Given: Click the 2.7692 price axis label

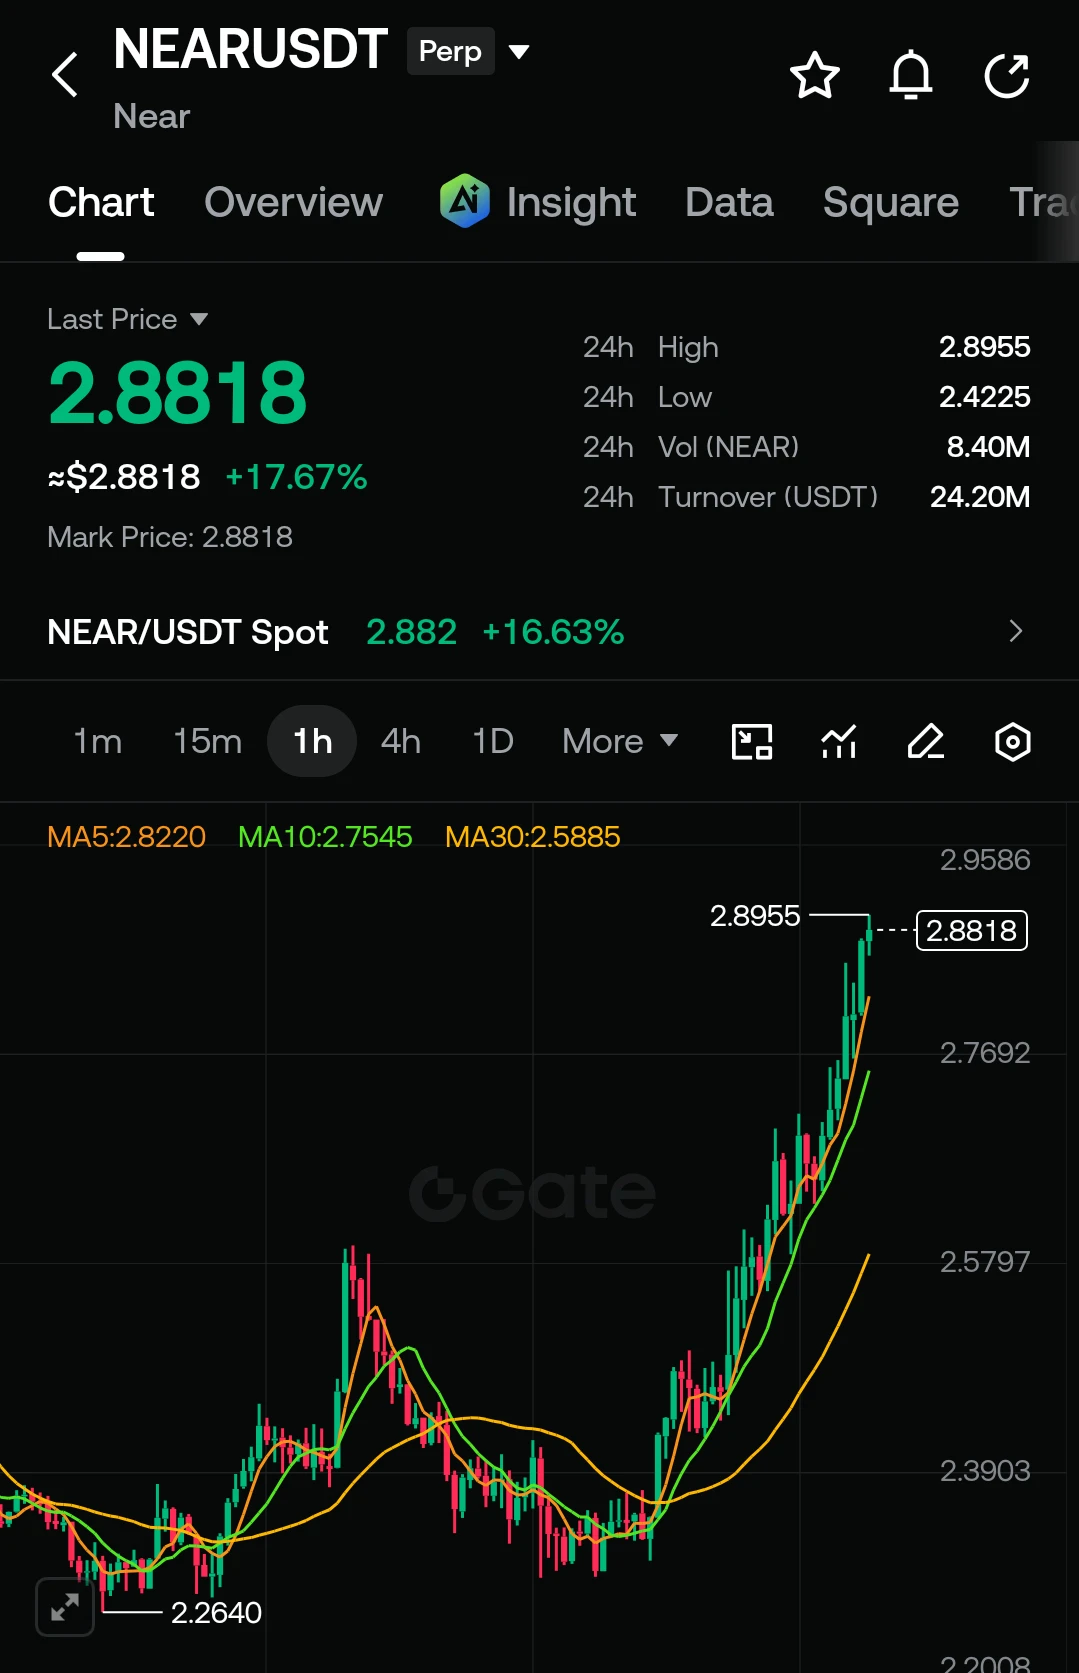Looking at the screenshot, I should [985, 1052].
